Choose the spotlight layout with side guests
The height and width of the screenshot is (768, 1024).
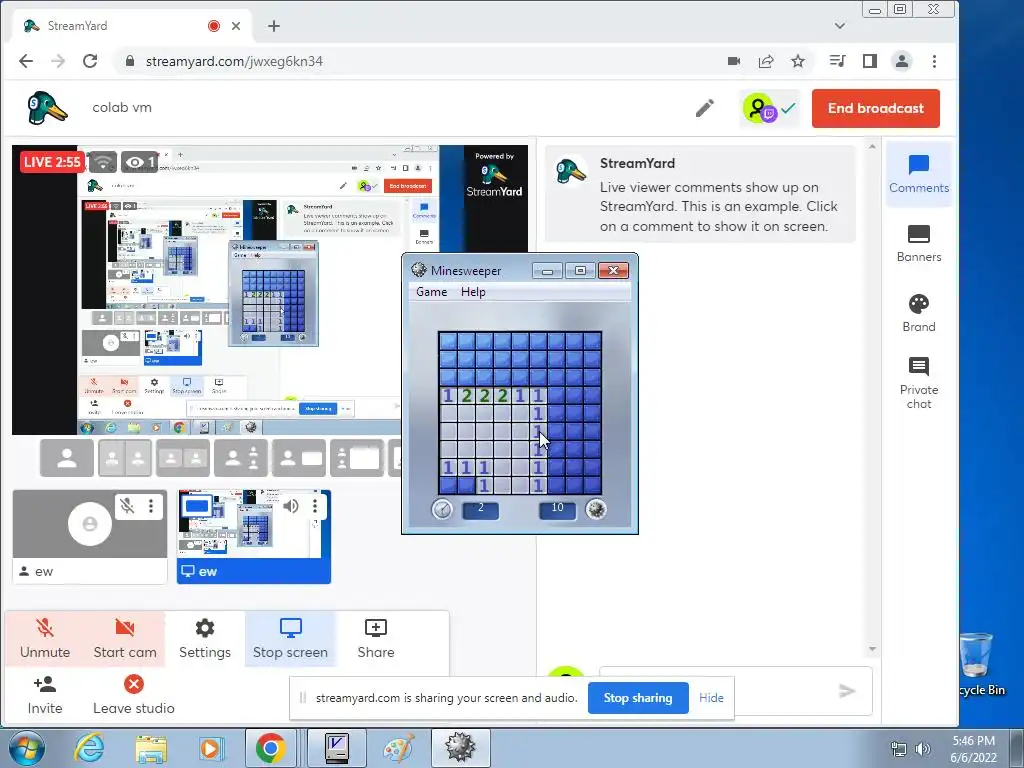point(241,458)
